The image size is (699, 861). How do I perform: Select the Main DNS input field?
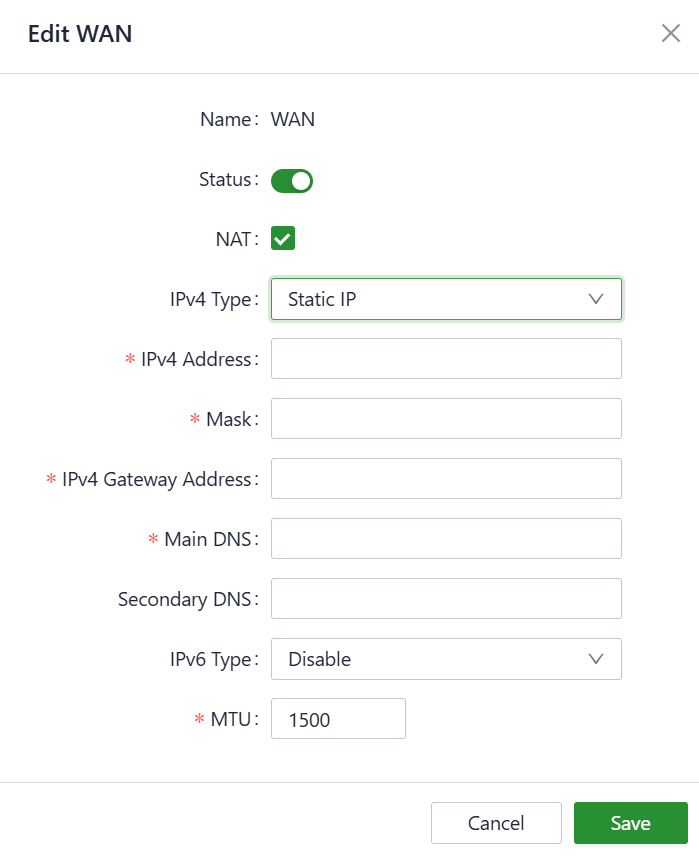coord(446,539)
